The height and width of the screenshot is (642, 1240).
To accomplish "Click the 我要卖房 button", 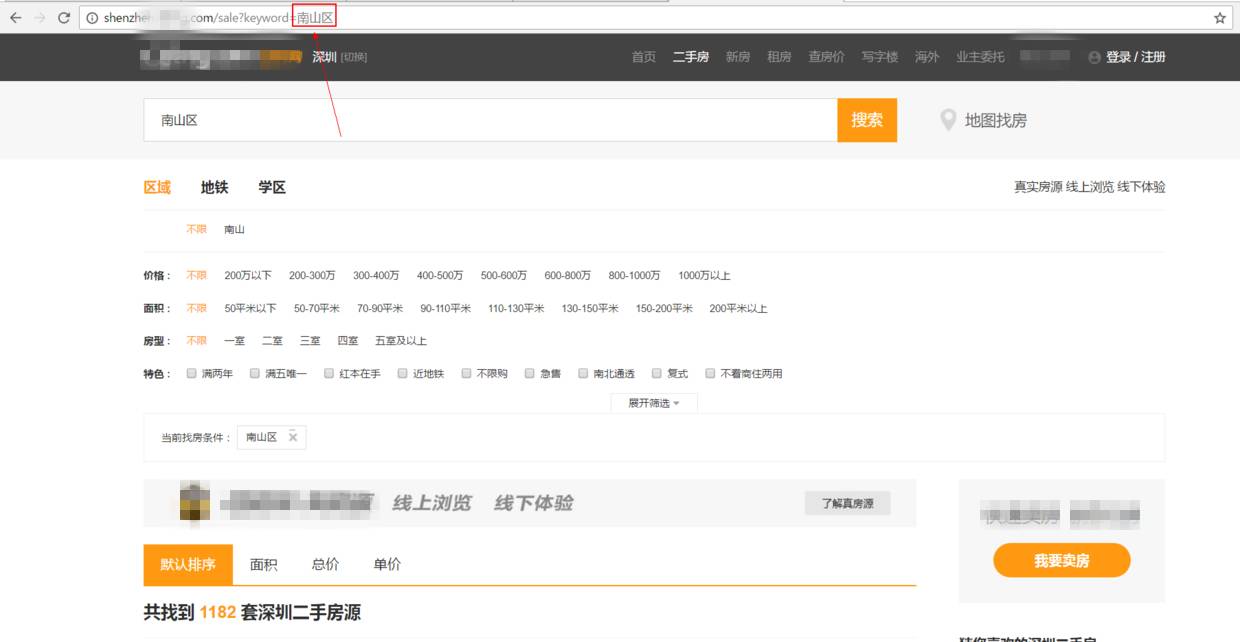I will click(x=1062, y=560).
